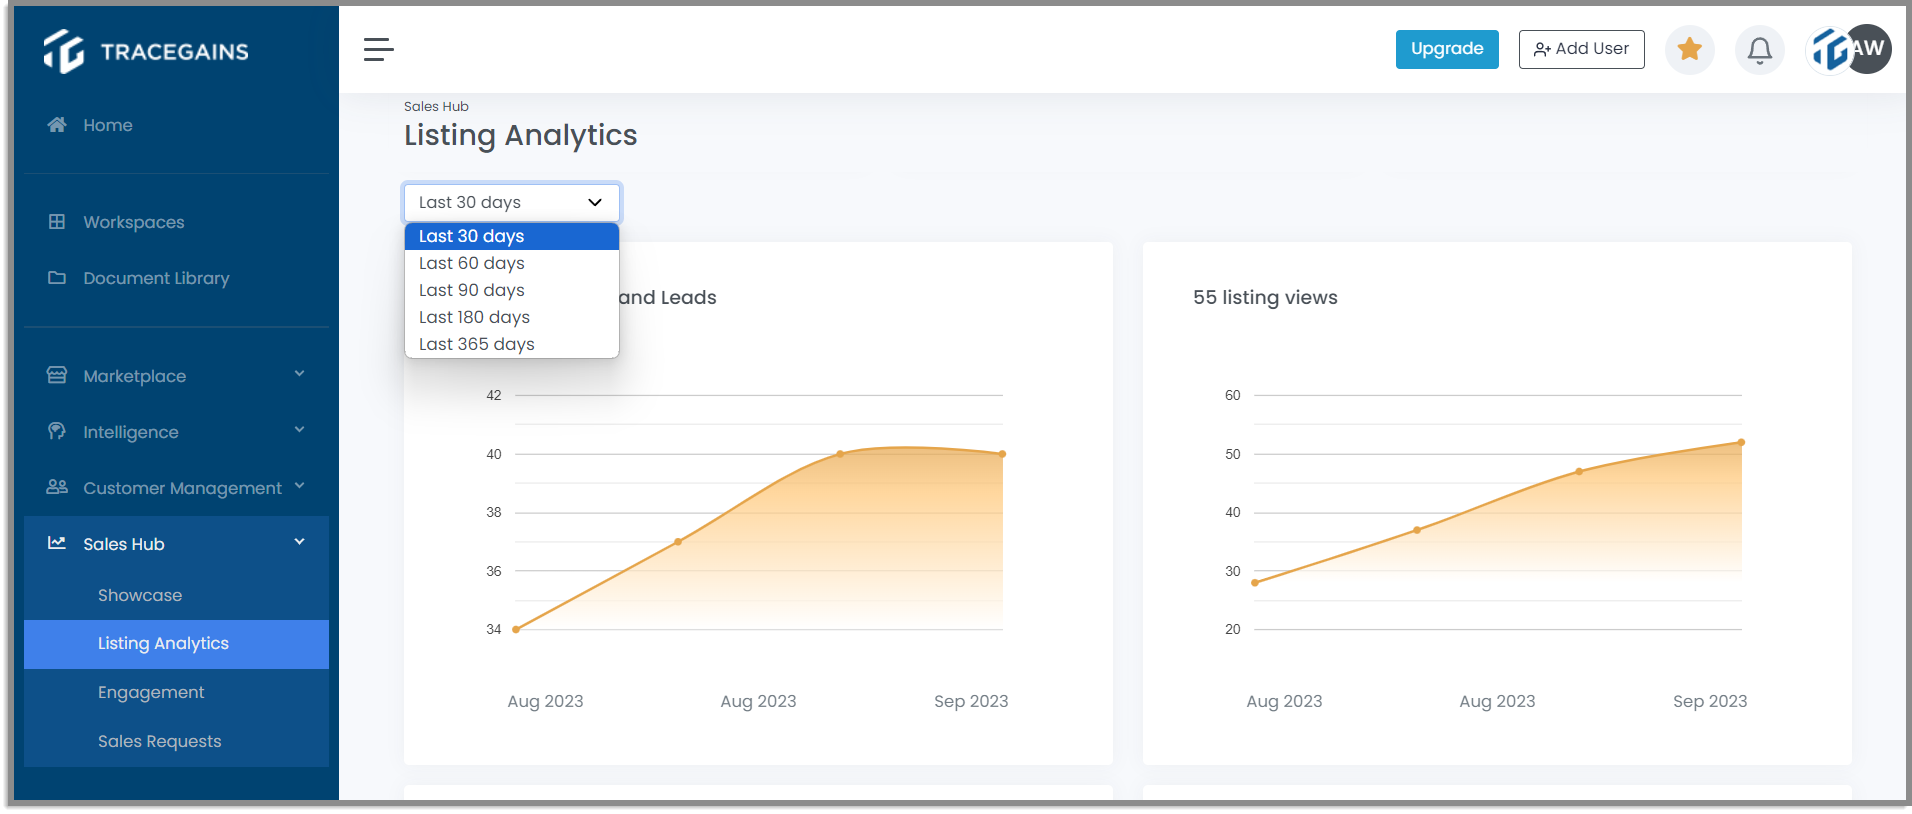This screenshot has height=814, width=1912.
Task: Expand the Intelligence submenu arrow
Action: point(299,430)
